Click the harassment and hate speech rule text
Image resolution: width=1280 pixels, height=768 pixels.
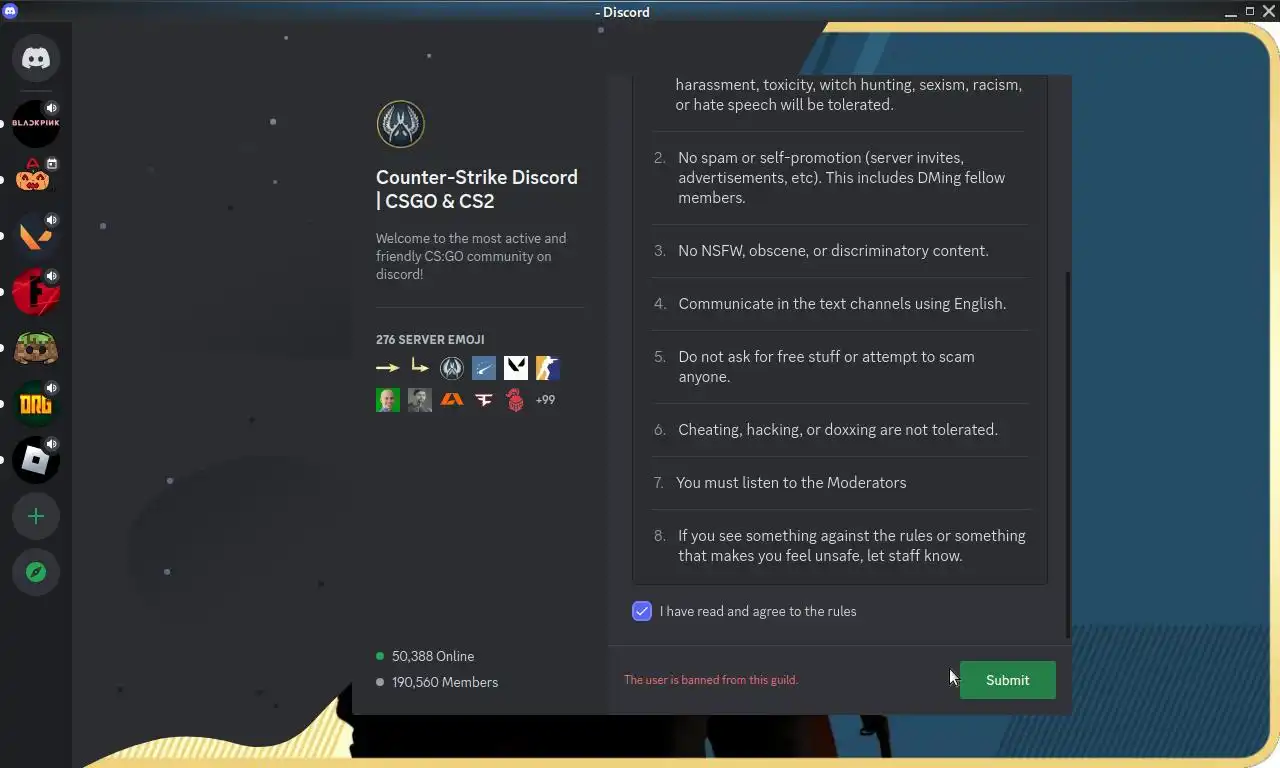(848, 95)
